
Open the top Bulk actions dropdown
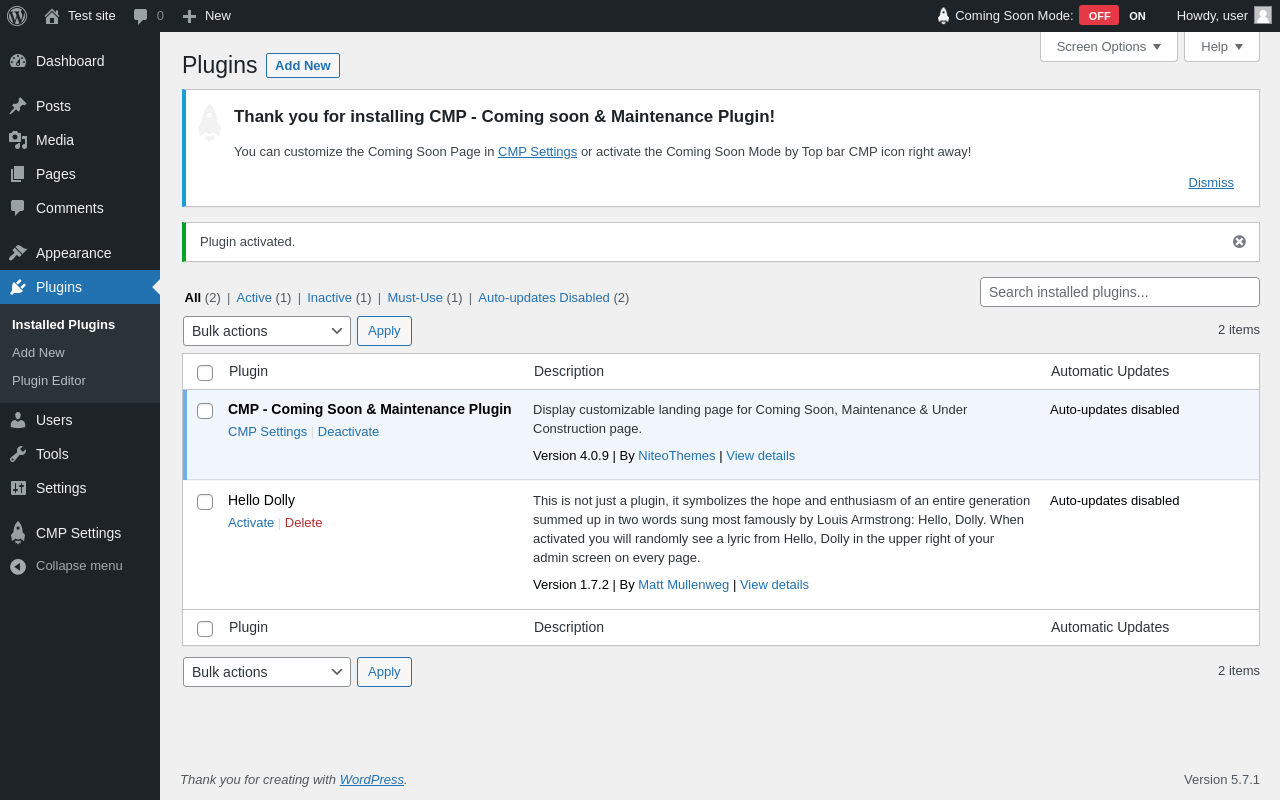click(266, 331)
